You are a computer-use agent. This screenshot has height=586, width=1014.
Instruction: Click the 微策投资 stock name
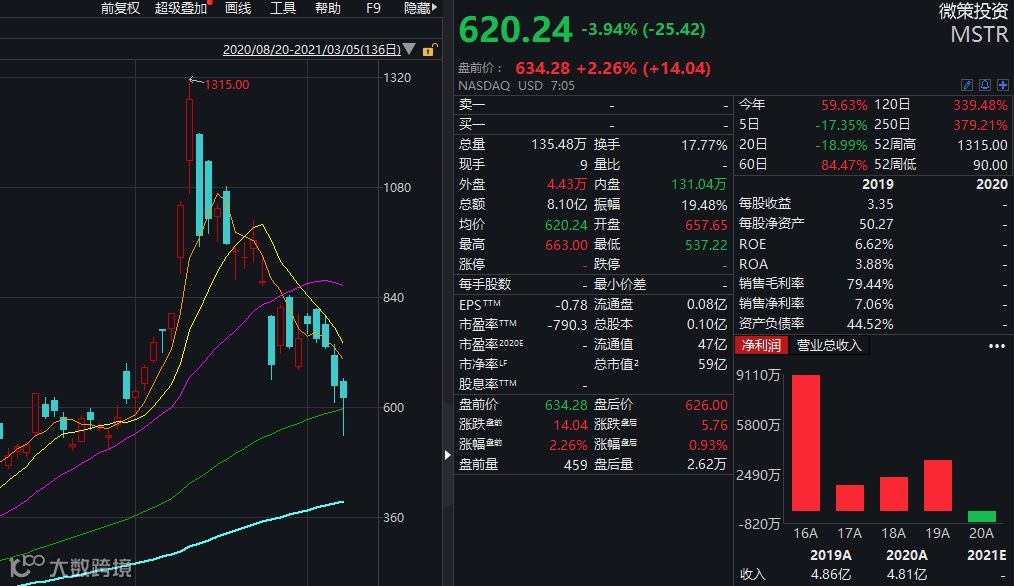[973, 11]
